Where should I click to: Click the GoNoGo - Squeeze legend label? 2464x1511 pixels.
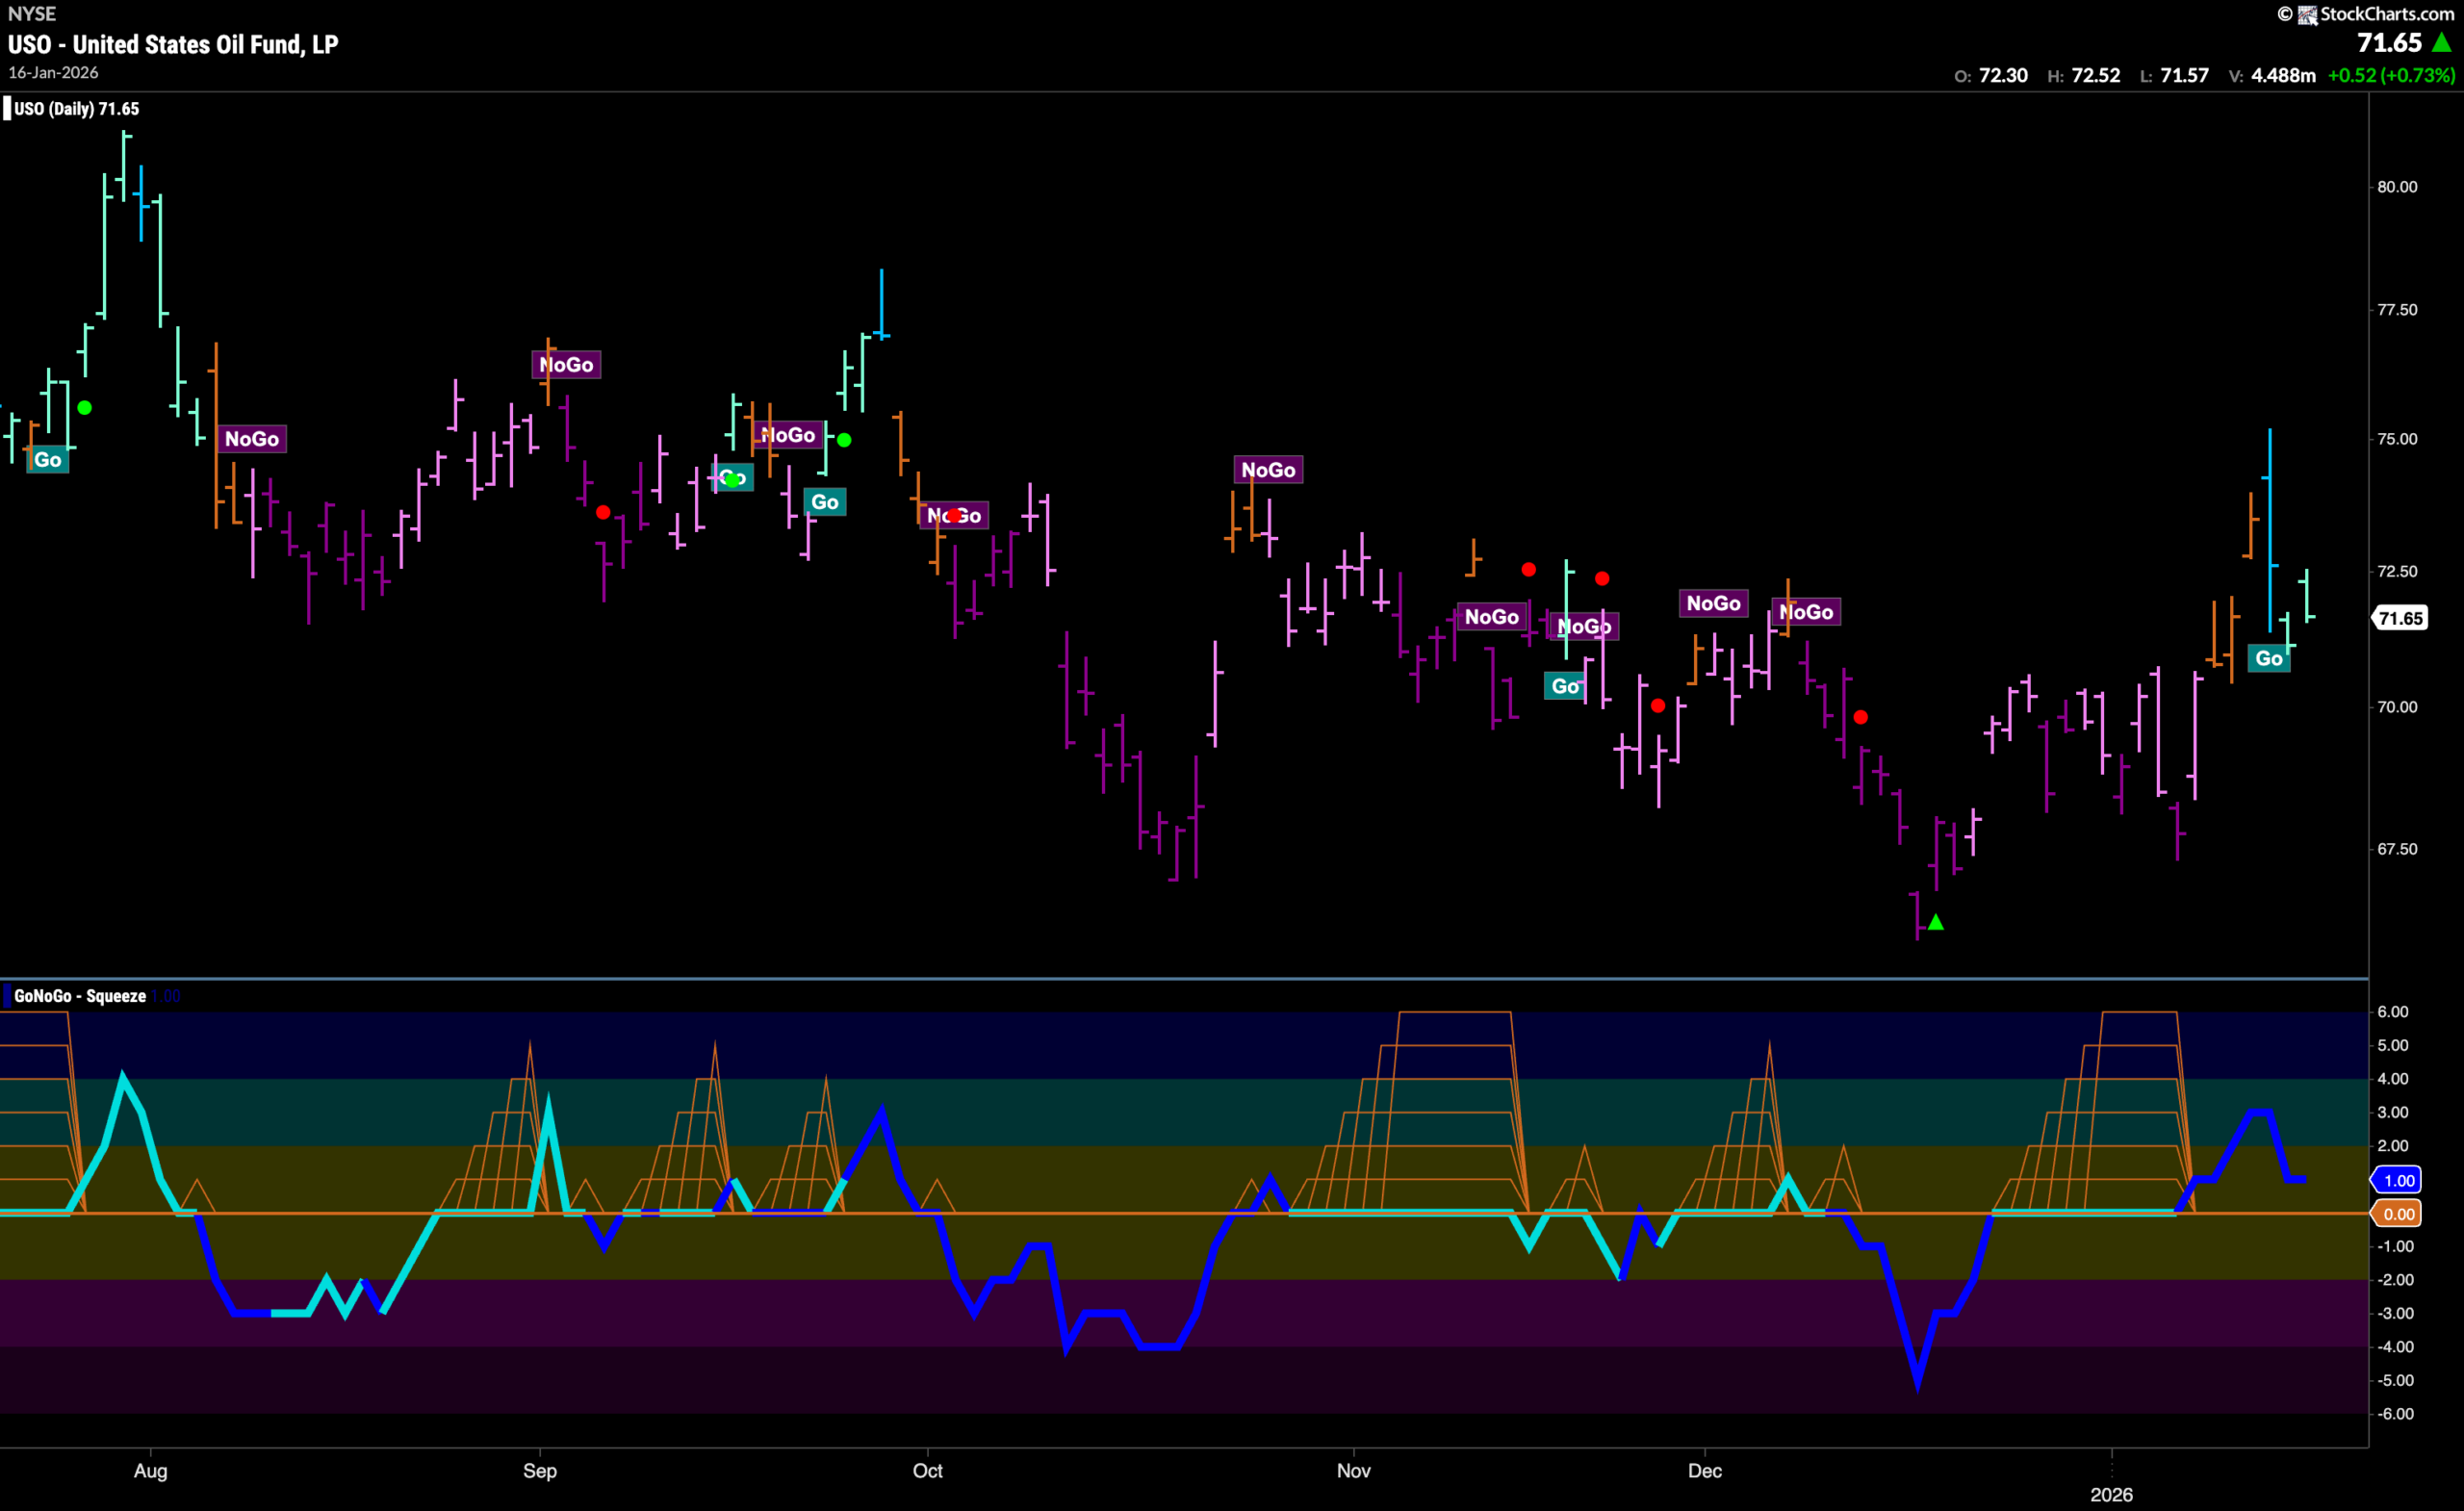point(80,996)
